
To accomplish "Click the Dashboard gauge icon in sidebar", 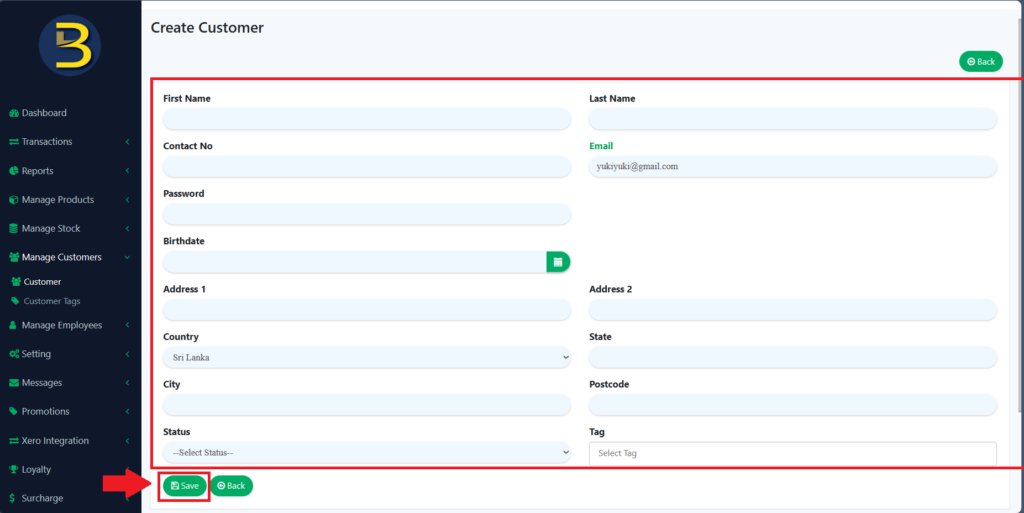I will pyautogui.click(x=14, y=113).
